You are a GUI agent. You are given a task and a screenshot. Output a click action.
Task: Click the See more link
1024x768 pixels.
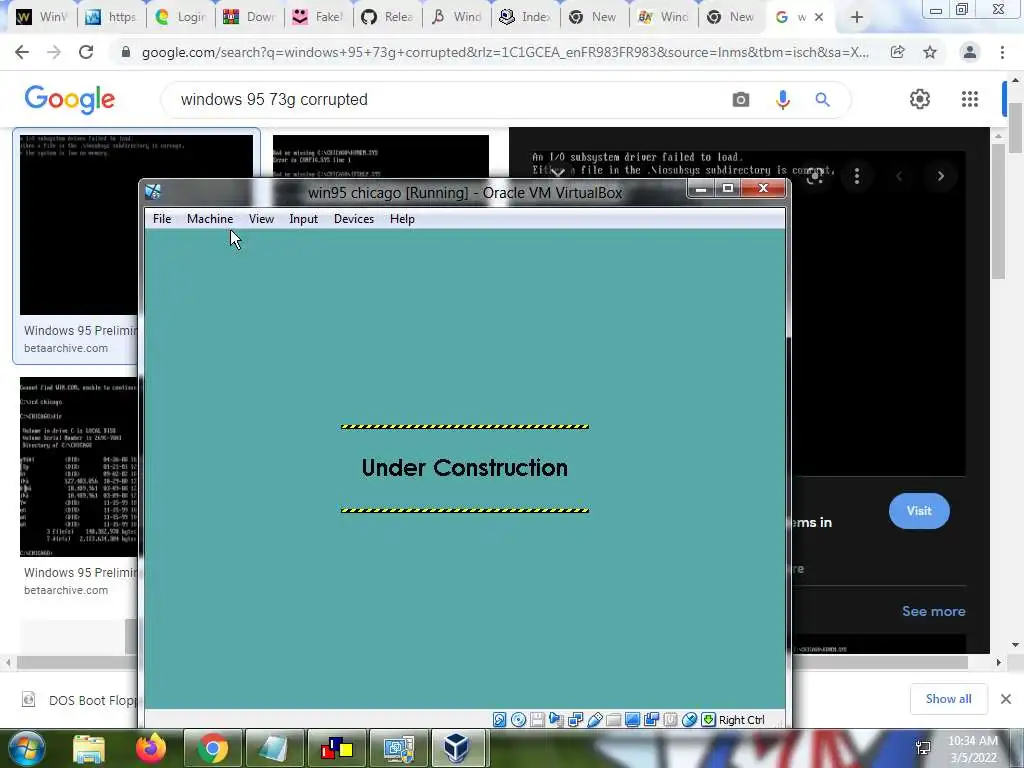click(x=933, y=611)
